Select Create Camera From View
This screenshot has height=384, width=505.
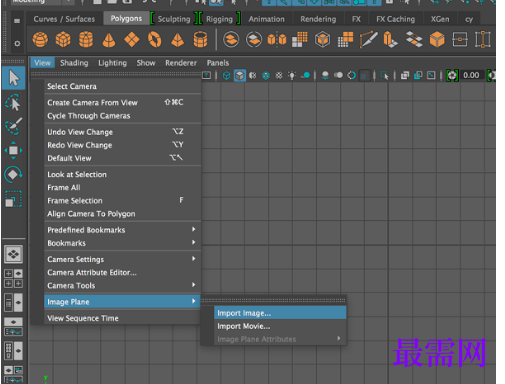click(122, 103)
